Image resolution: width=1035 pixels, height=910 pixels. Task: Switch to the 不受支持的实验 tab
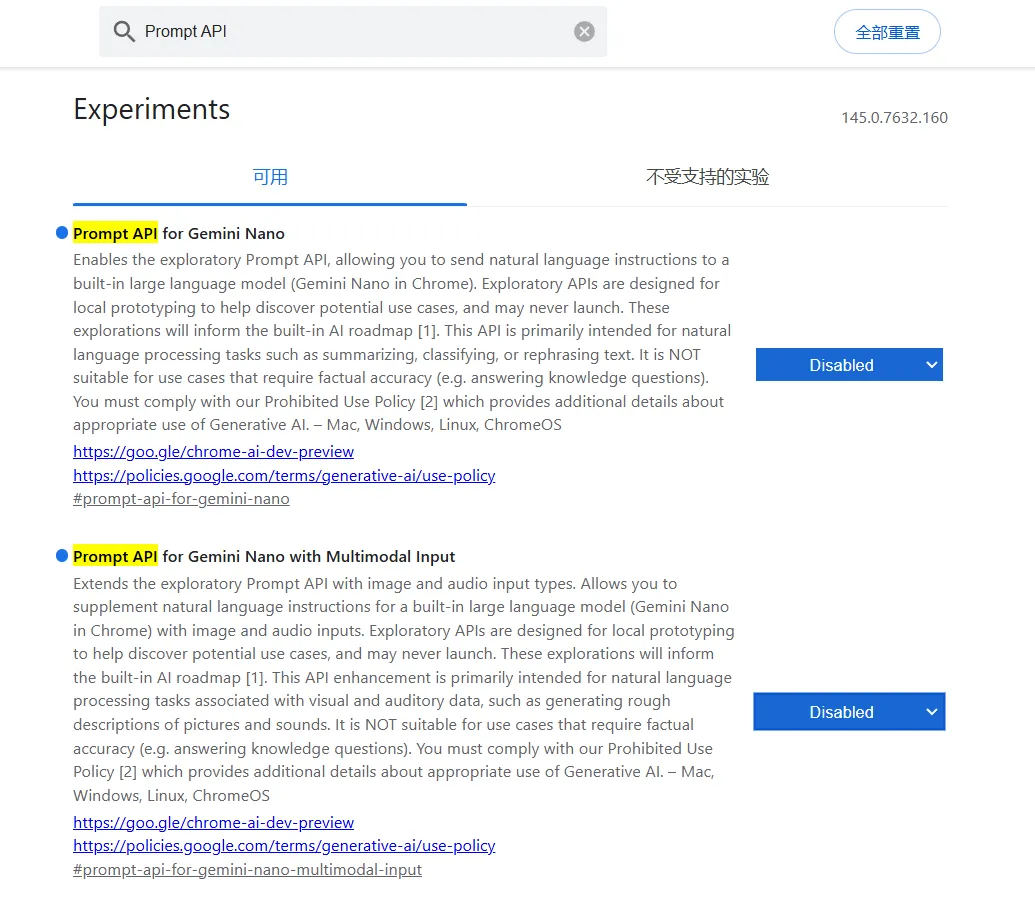coord(707,177)
